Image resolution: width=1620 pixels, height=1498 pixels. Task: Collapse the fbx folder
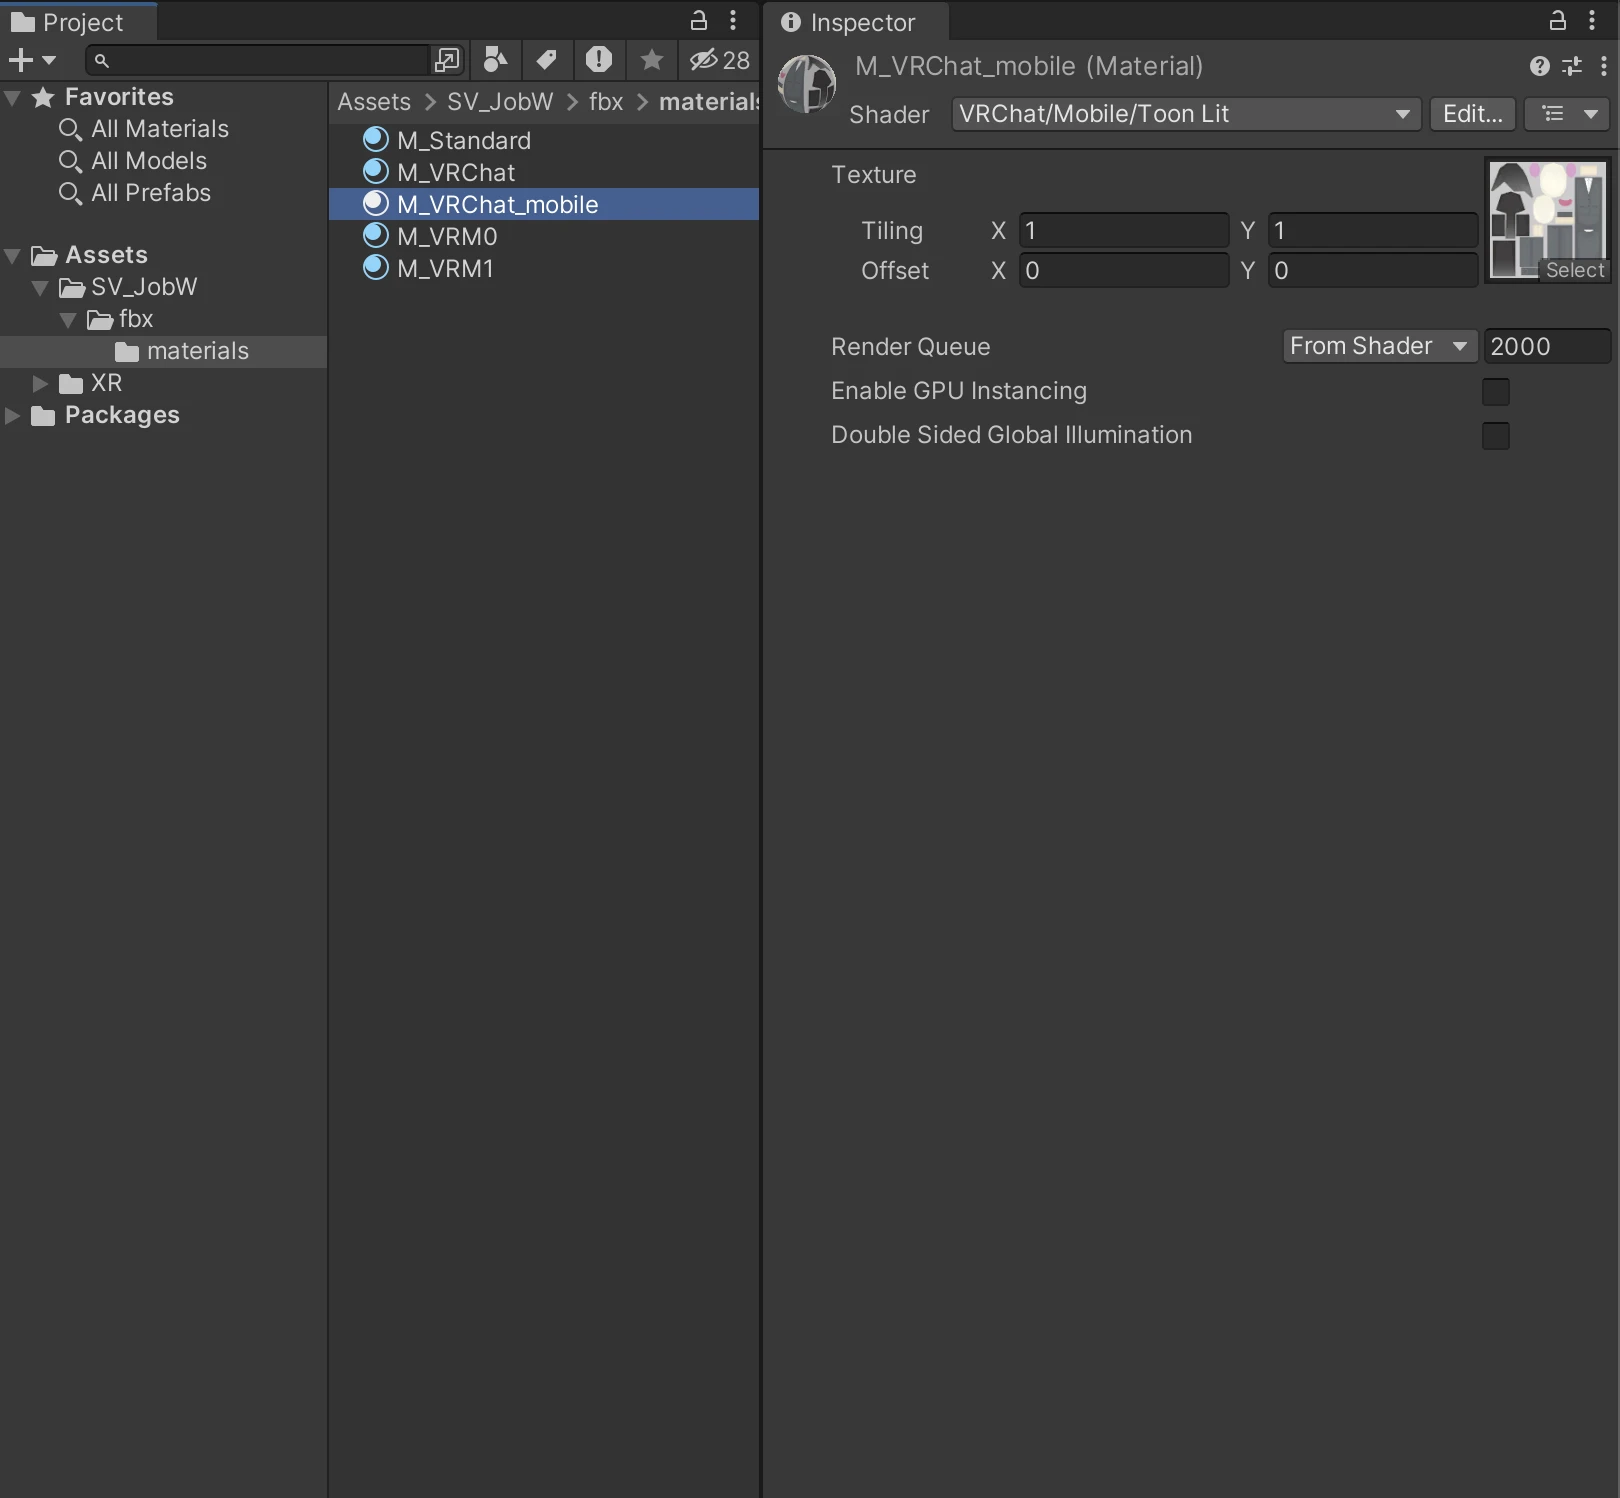tap(68, 319)
